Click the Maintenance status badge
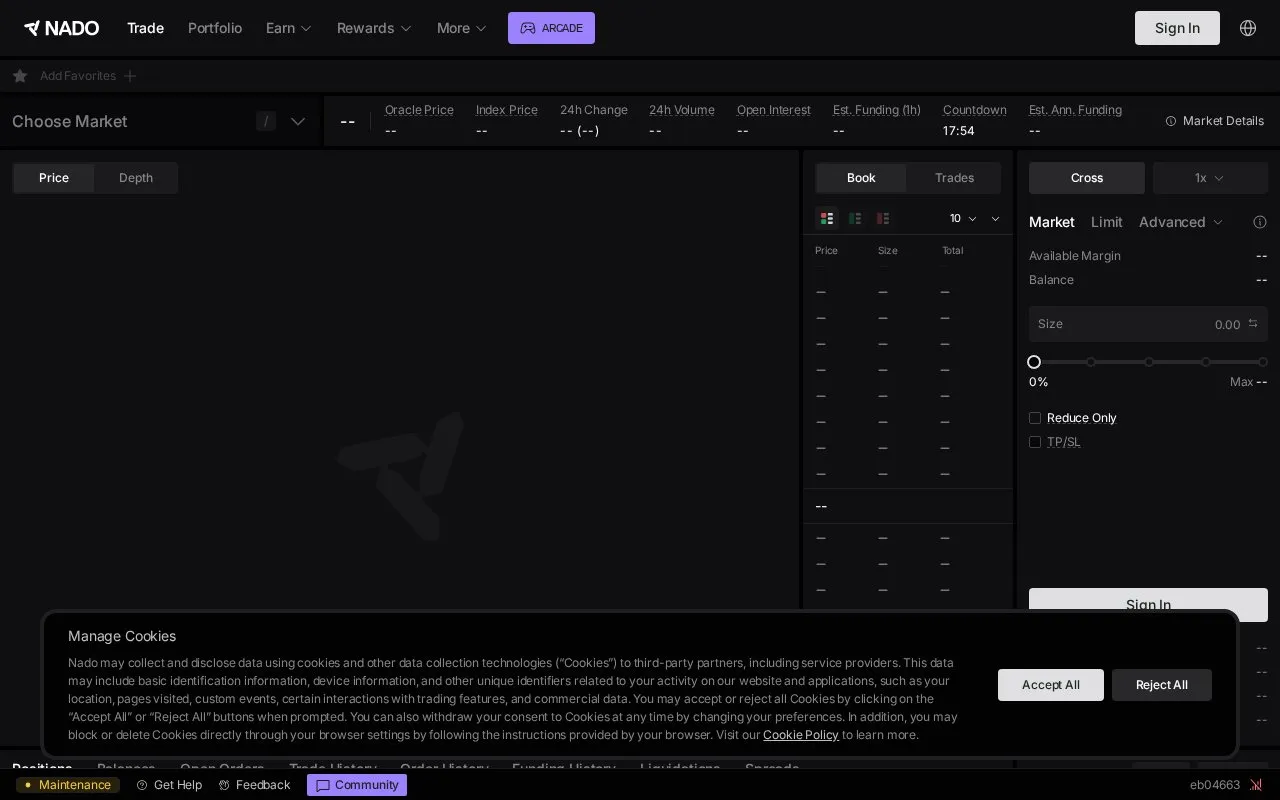 (x=68, y=785)
